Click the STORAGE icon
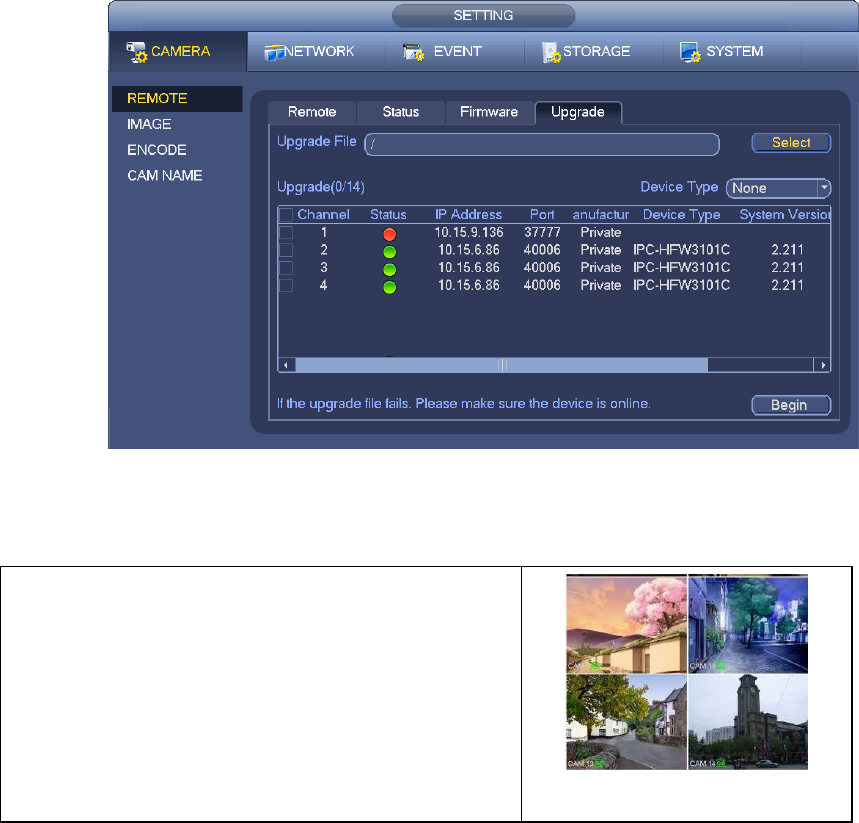859x823 pixels. [551, 53]
